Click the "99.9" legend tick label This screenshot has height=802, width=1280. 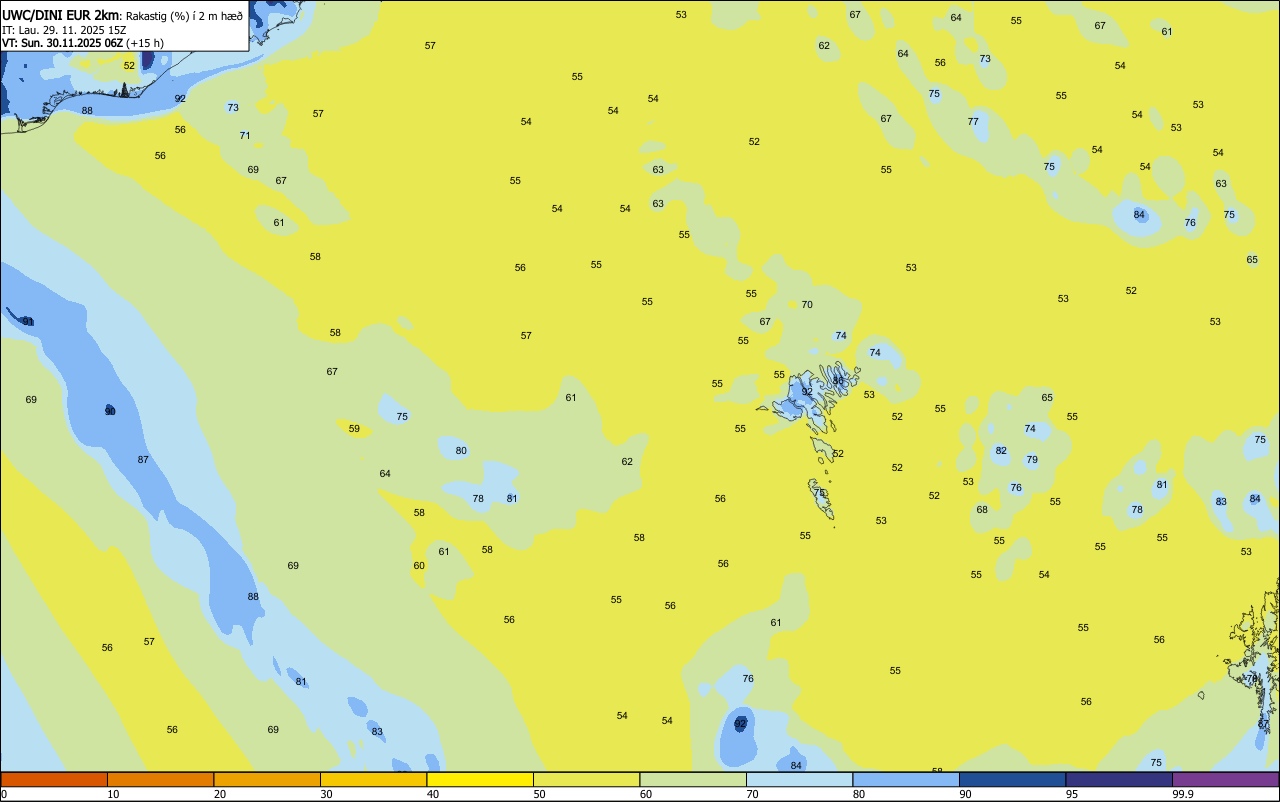pos(1183,794)
